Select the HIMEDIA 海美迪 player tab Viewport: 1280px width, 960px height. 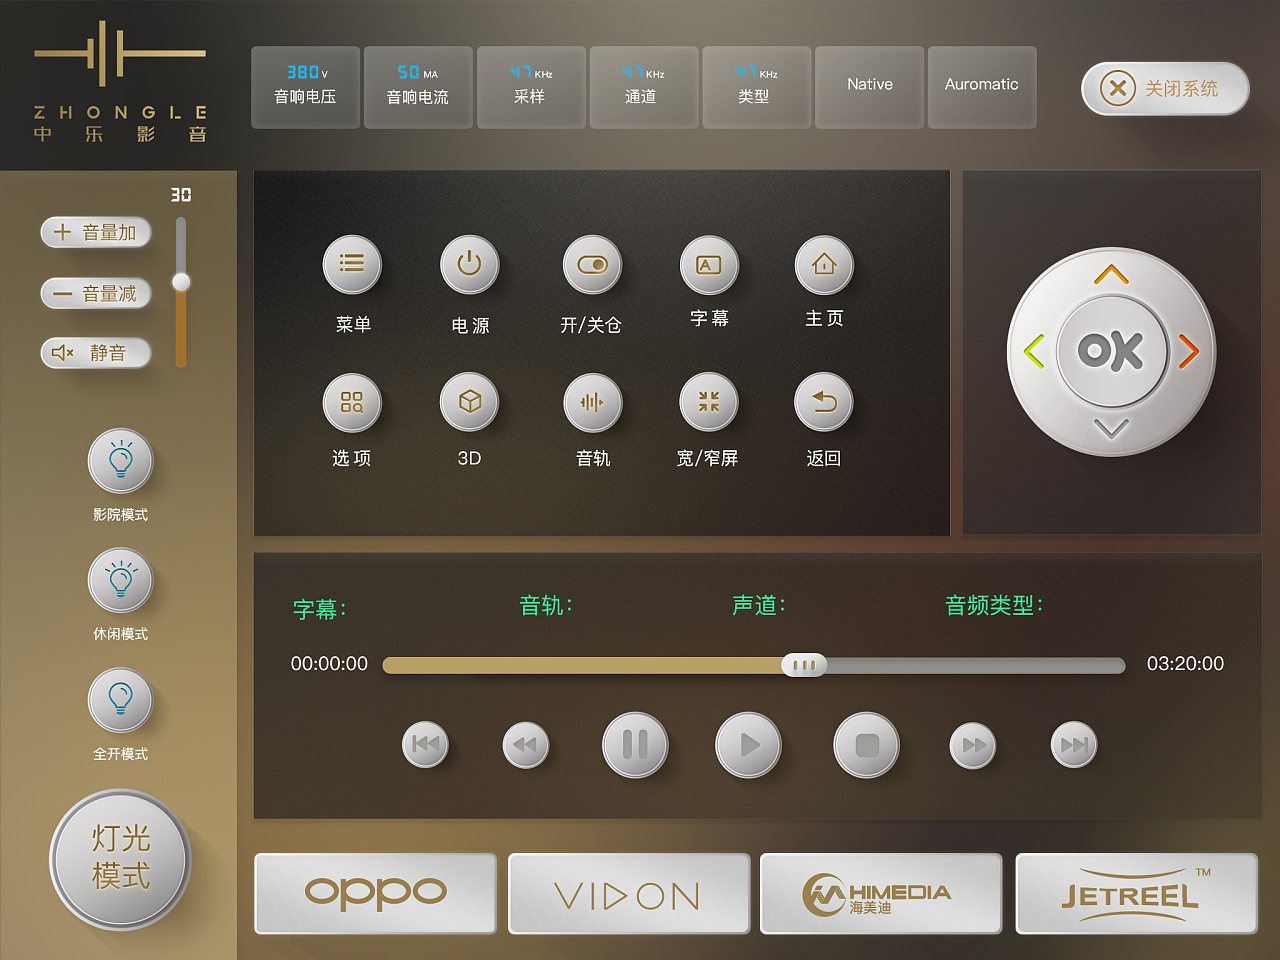click(x=881, y=893)
